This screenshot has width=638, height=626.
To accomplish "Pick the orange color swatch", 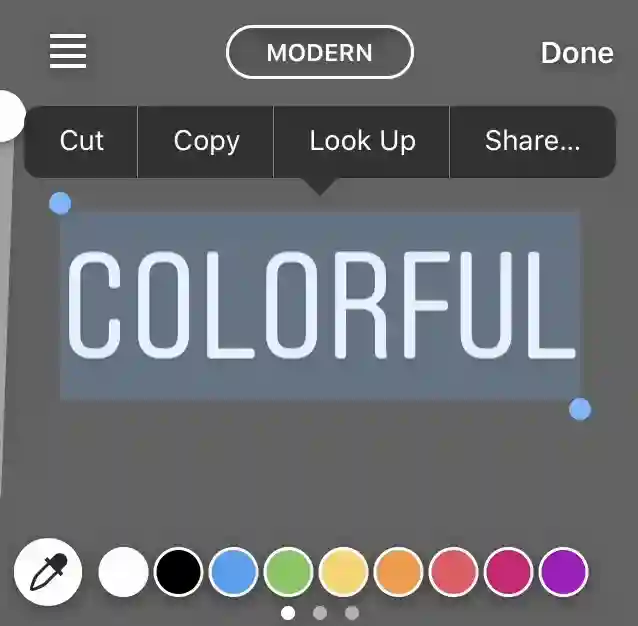I will pyautogui.click(x=398, y=572).
